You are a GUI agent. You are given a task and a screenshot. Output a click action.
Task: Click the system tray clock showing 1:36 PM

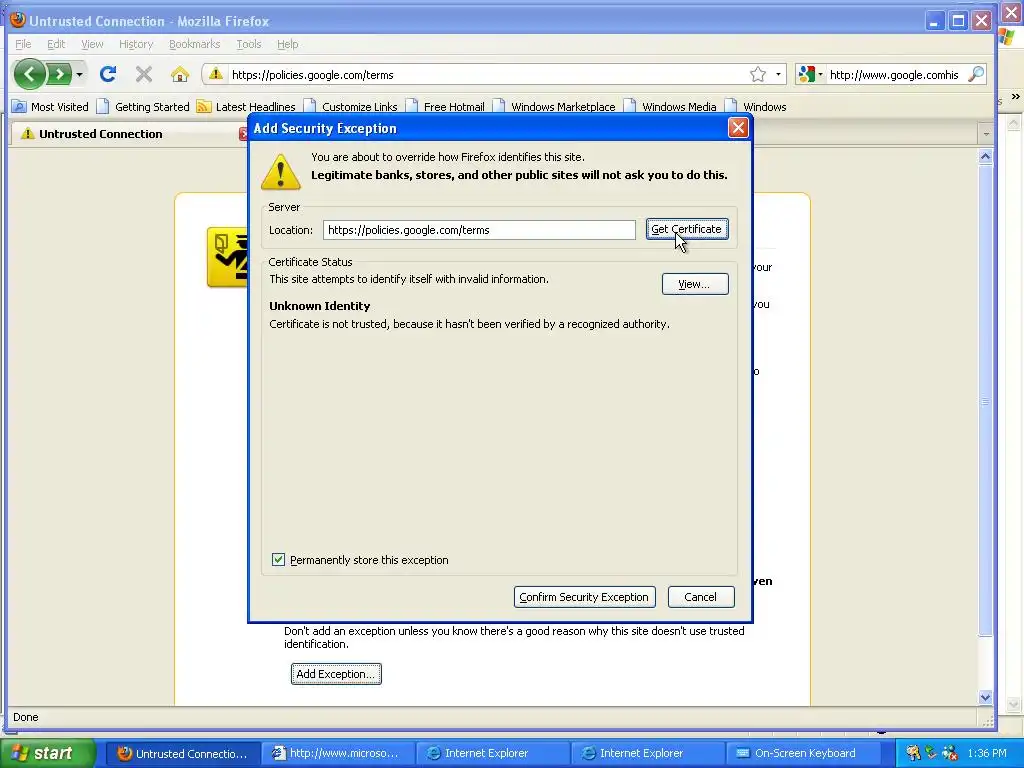[x=987, y=753]
